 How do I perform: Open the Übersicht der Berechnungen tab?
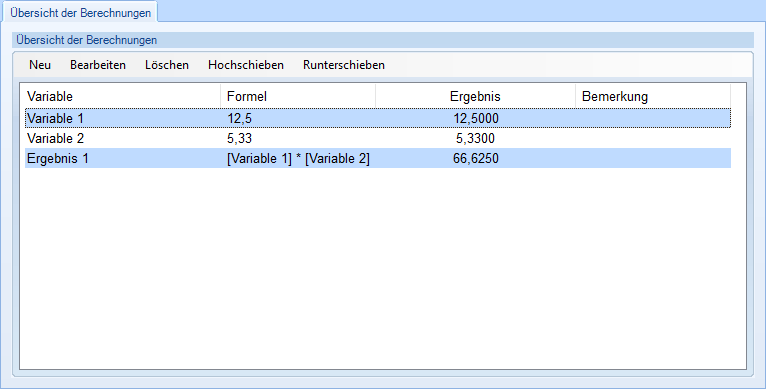pyautogui.click(x=81, y=13)
